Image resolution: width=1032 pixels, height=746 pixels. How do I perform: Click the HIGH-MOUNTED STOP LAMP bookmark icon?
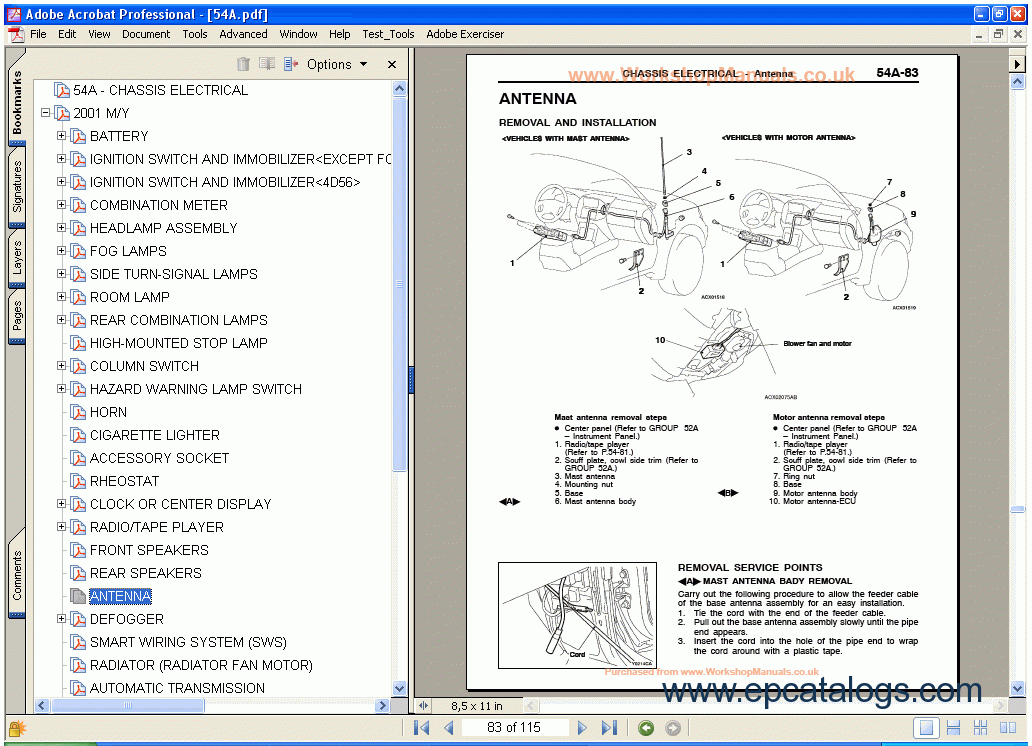click(x=78, y=343)
